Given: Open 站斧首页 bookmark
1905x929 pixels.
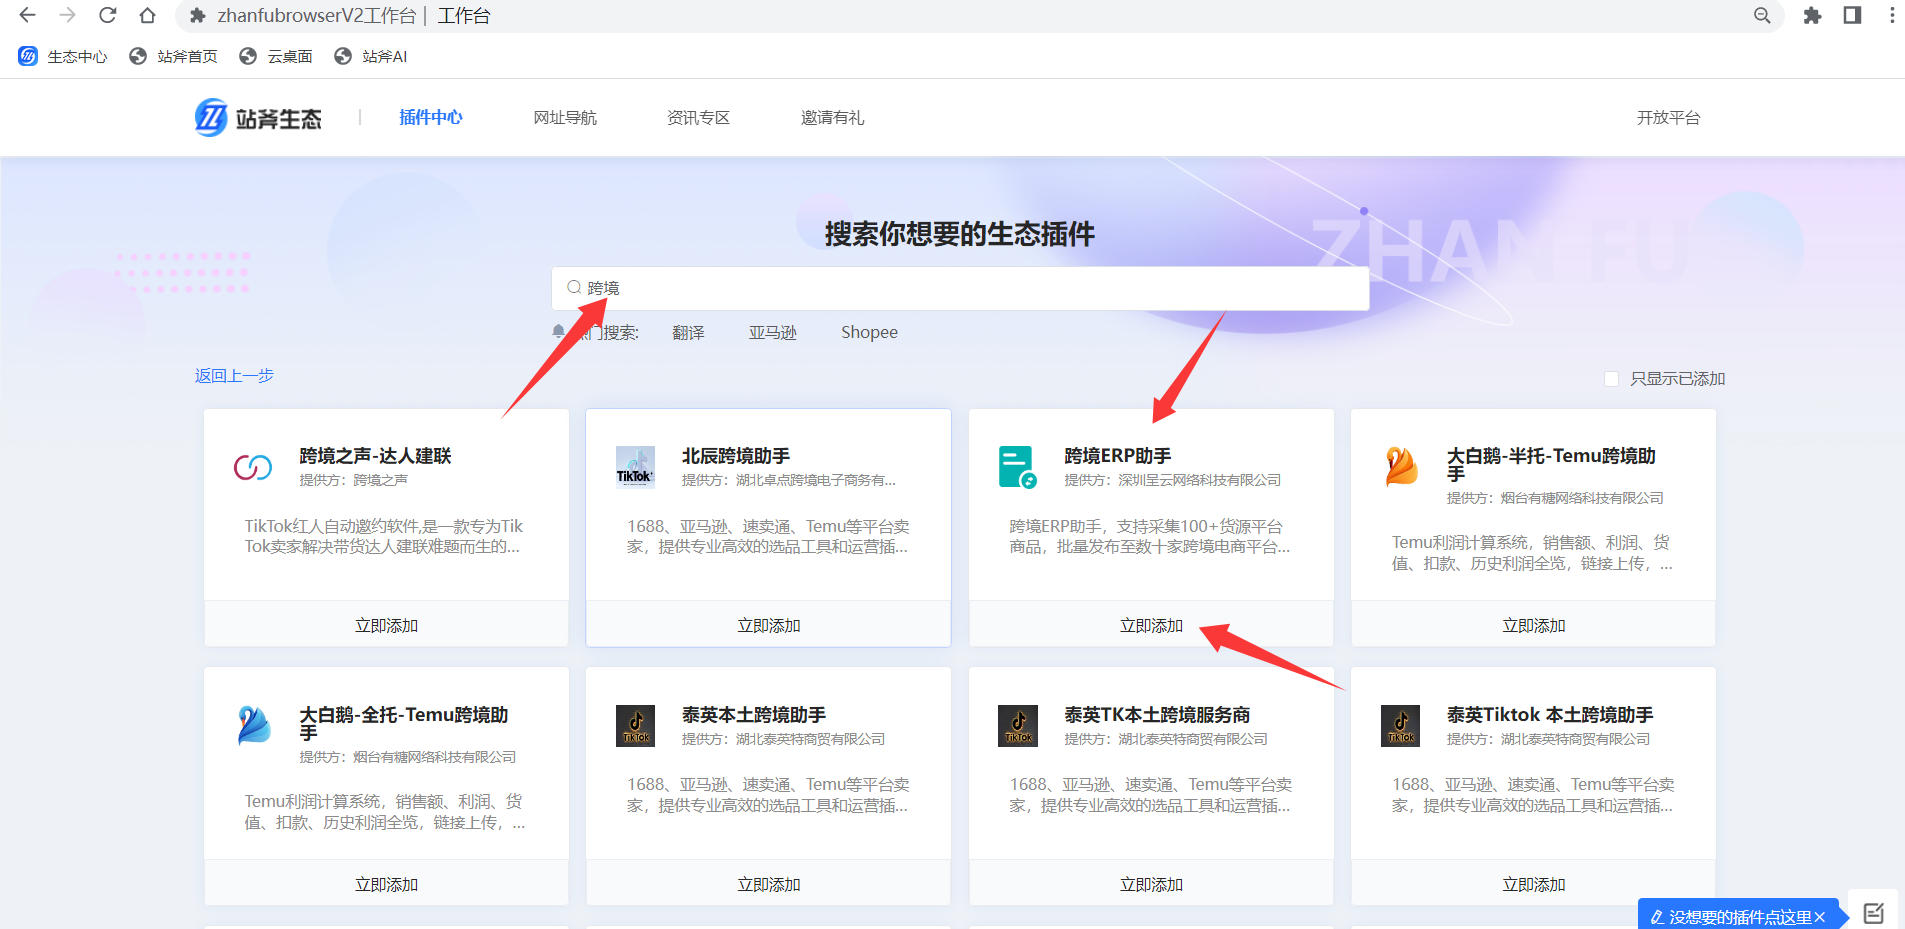Looking at the screenshot, I should pyautogui.click(x=173, y=56).
